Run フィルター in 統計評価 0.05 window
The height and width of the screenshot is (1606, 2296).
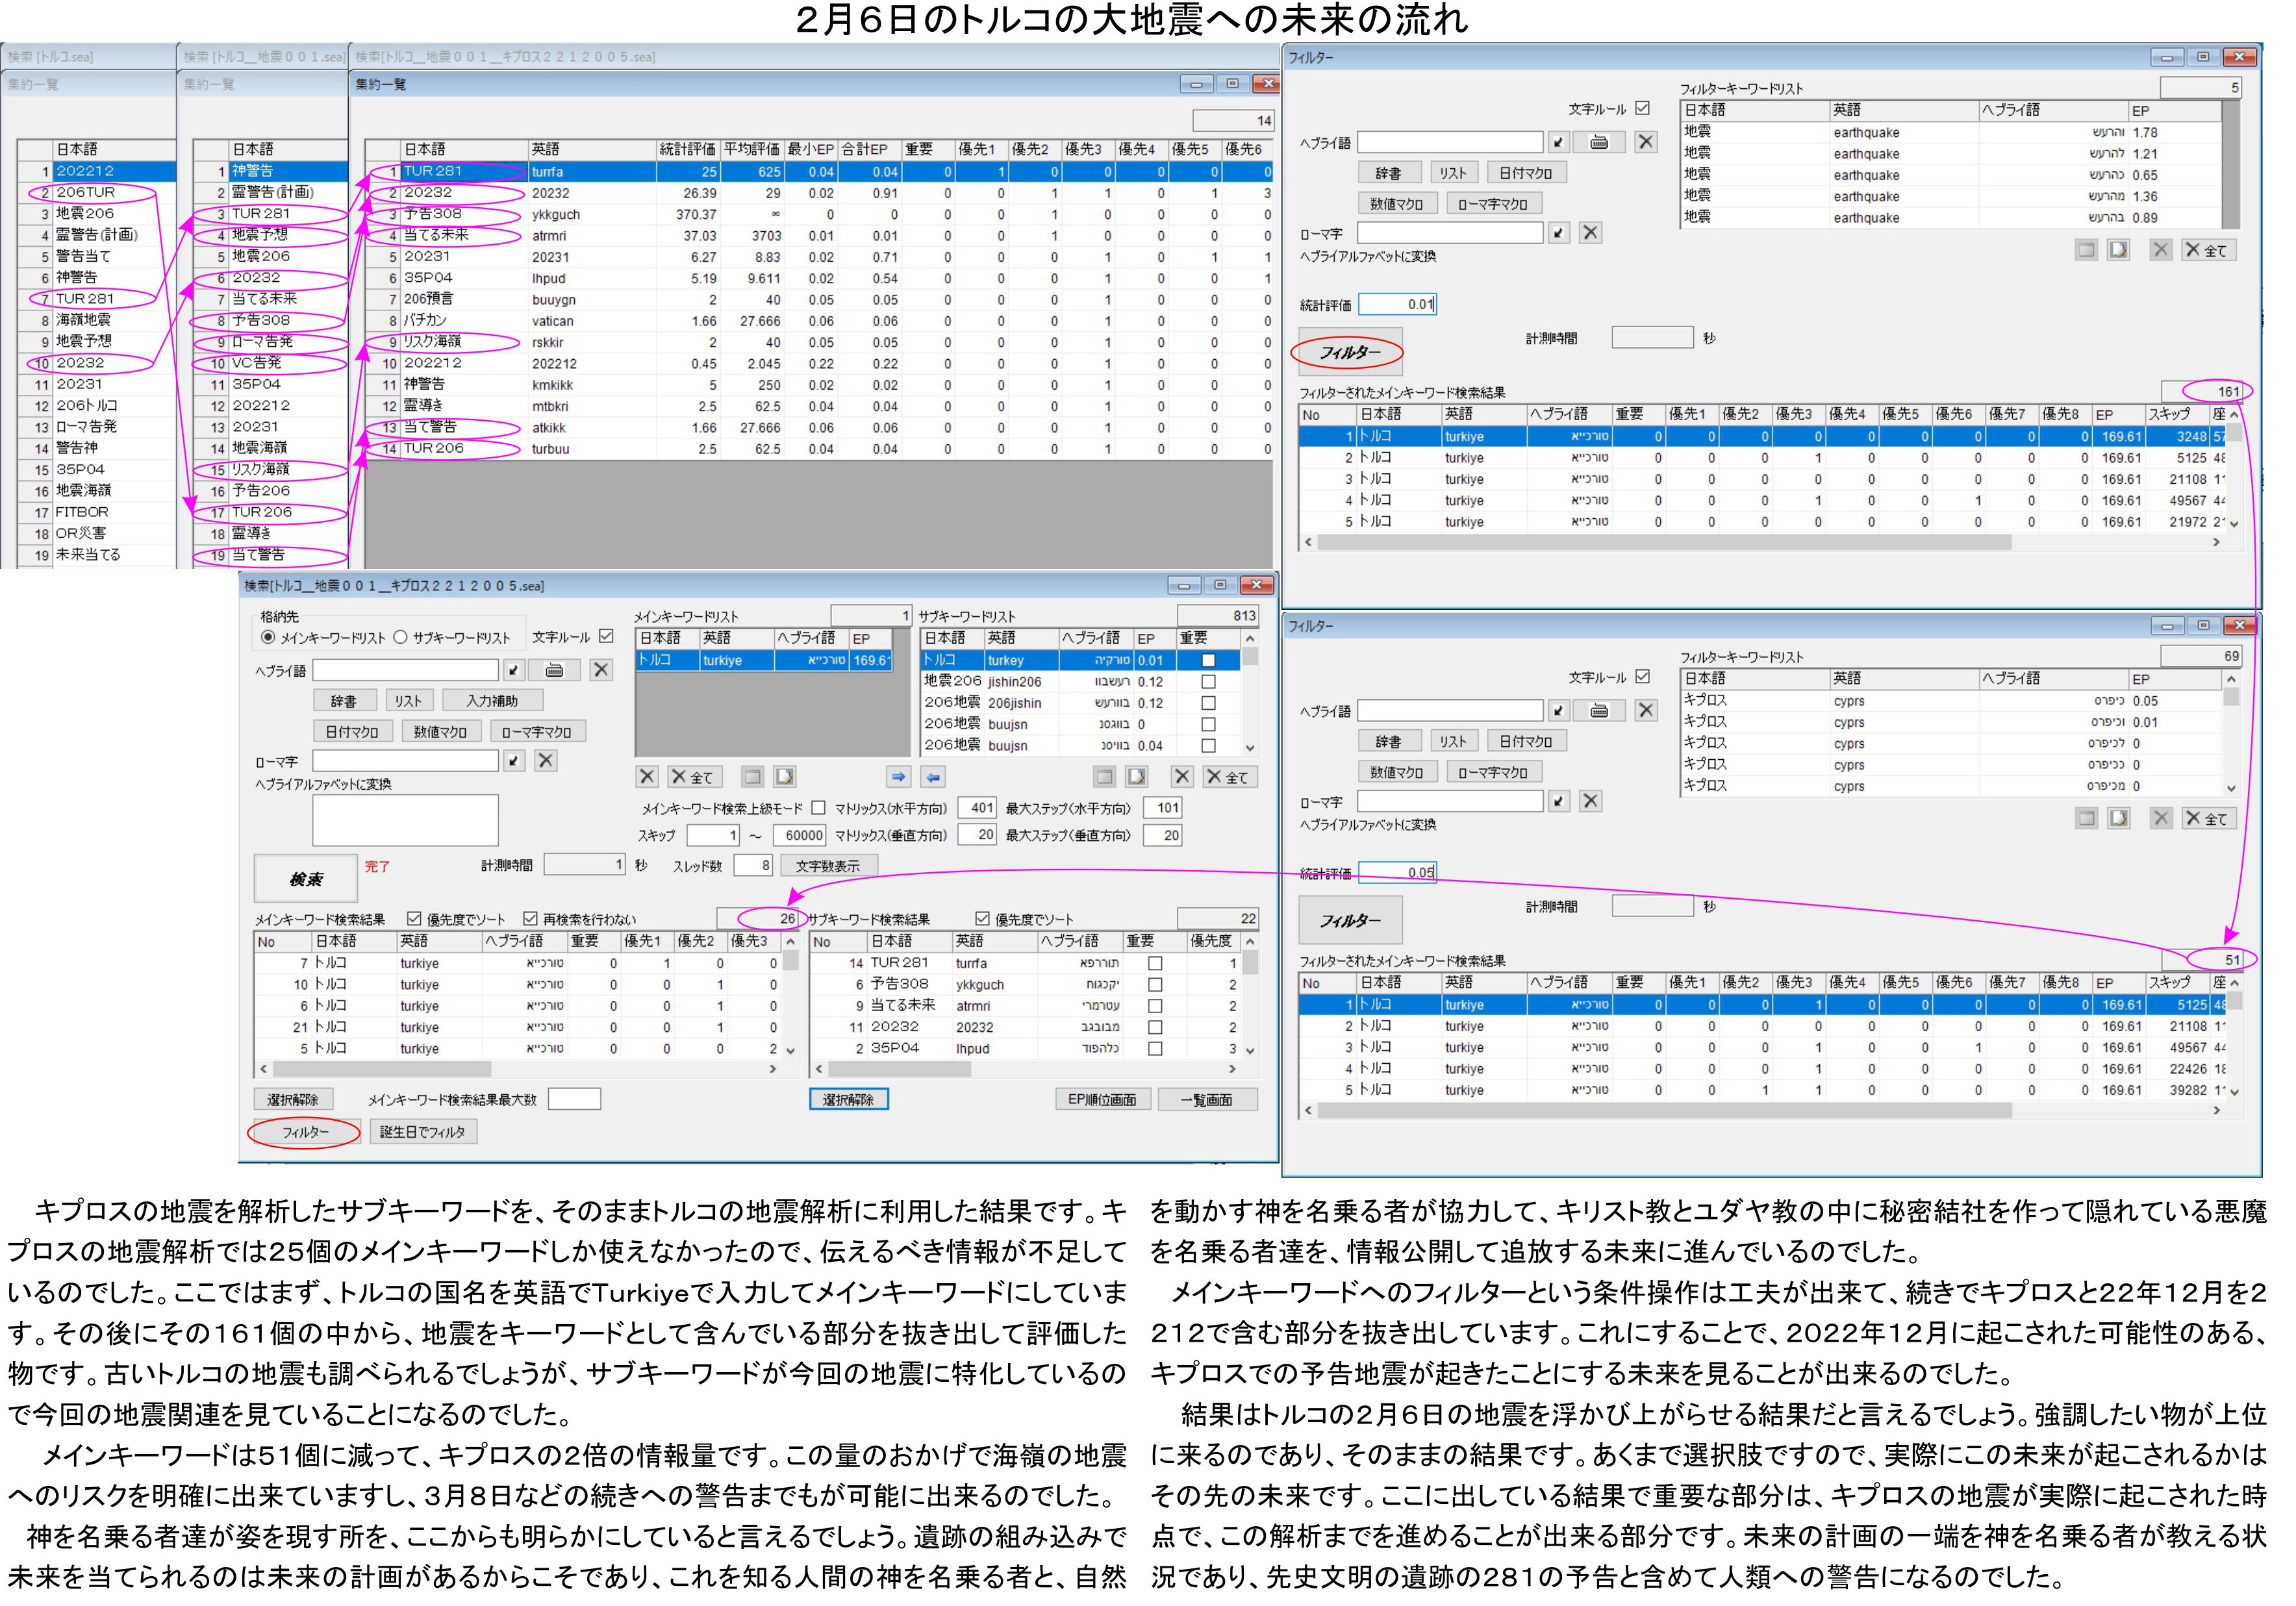point(1350,920)
